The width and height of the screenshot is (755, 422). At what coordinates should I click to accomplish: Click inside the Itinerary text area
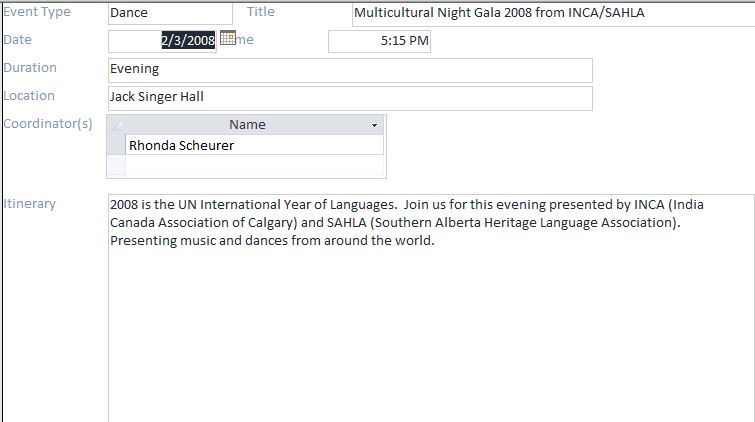(431, 308)
